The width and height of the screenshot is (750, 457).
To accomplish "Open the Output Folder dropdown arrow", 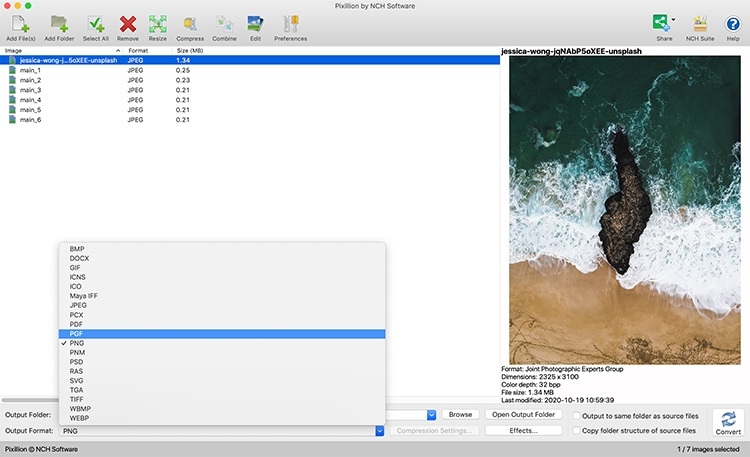I will pos(431,414).
